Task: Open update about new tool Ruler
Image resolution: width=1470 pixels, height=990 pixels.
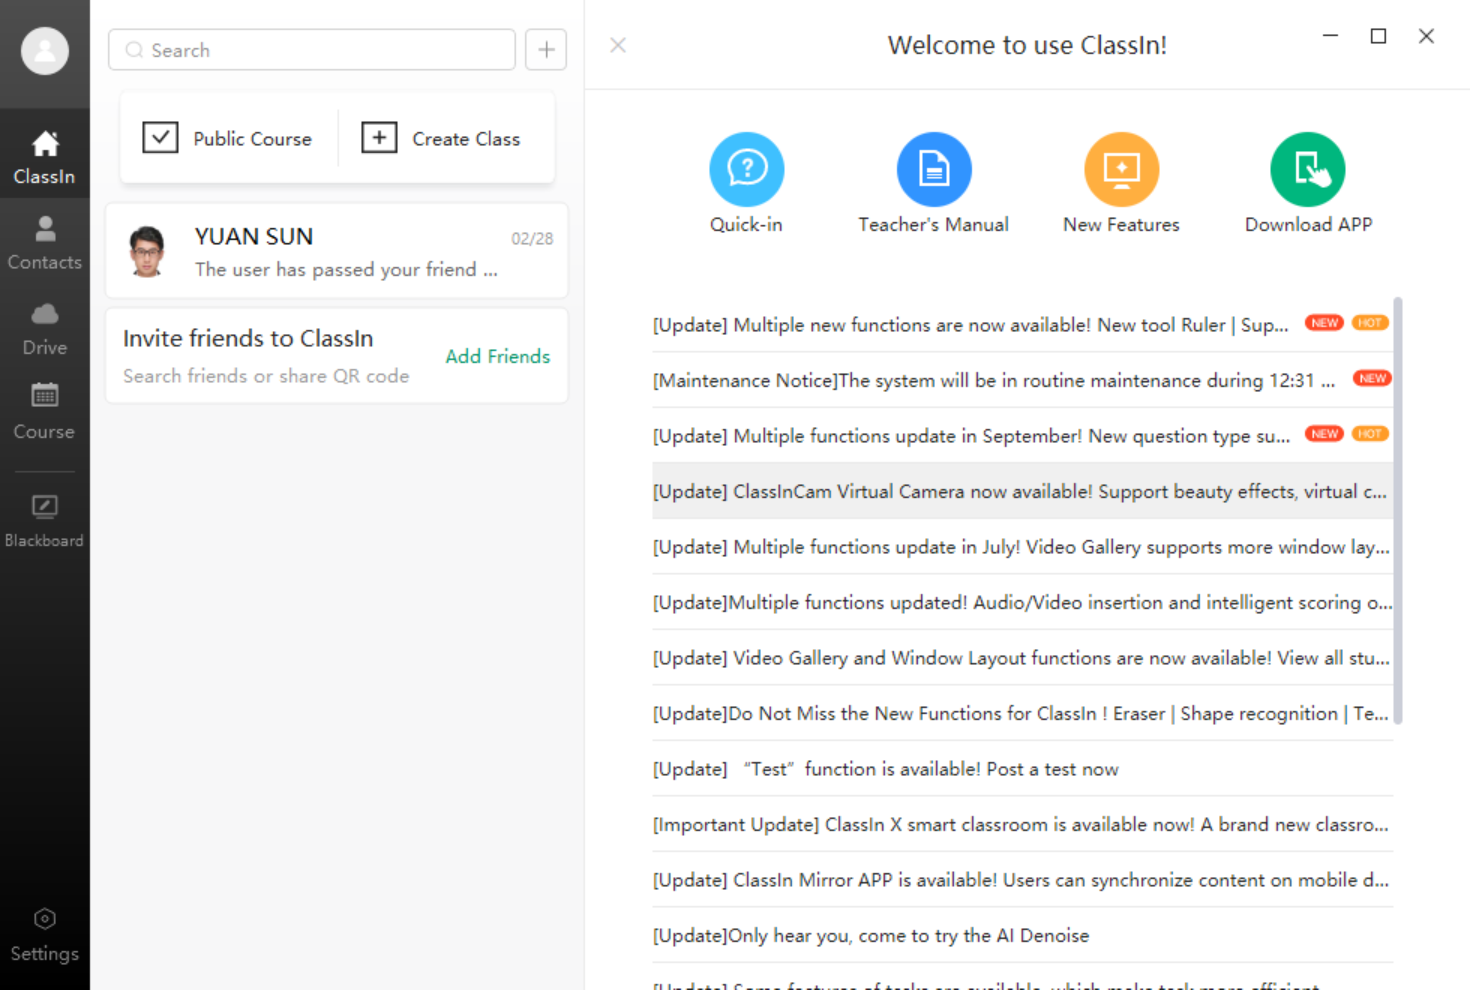Action: (x=1022, y=325)
